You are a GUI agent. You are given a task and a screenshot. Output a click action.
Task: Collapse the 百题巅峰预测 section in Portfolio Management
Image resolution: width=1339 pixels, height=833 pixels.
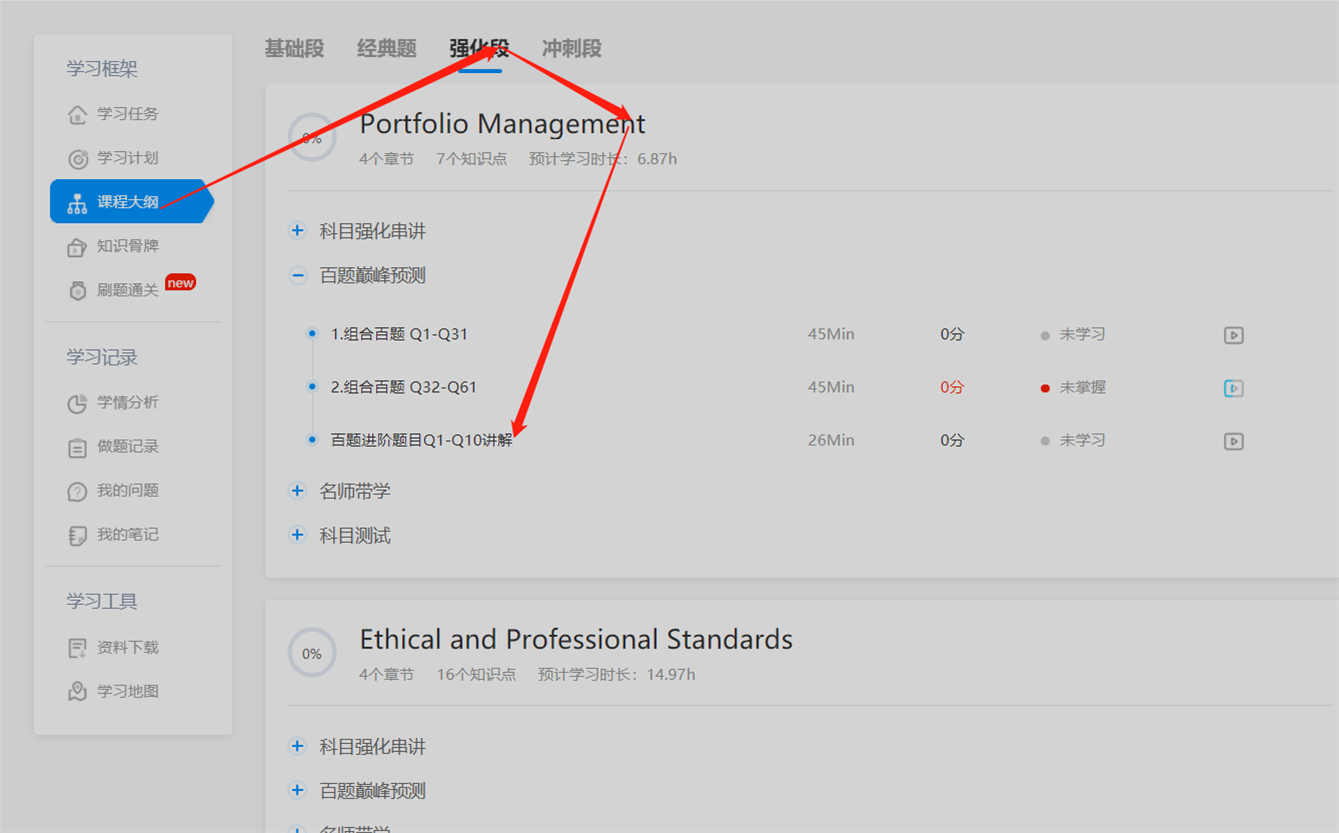(297, 275)
